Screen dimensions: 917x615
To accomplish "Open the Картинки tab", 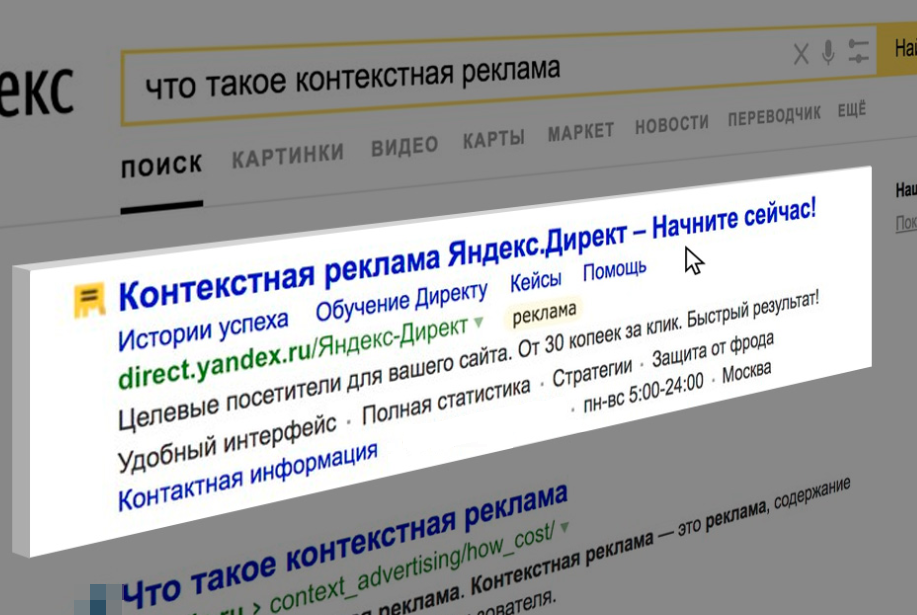I will click(x=288, y=156).
